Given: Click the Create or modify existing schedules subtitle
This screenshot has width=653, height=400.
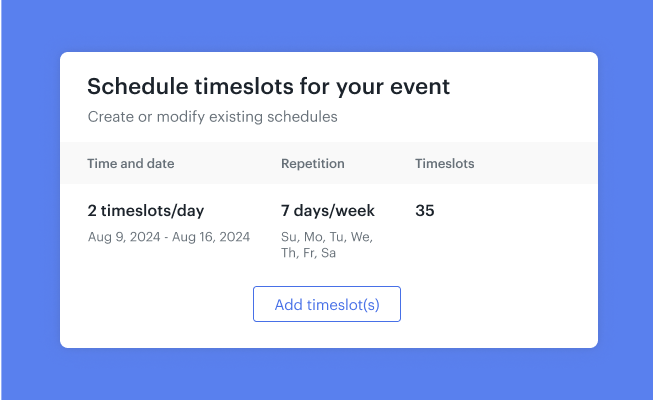Looking at the screenshot, I should pos(212,117).
